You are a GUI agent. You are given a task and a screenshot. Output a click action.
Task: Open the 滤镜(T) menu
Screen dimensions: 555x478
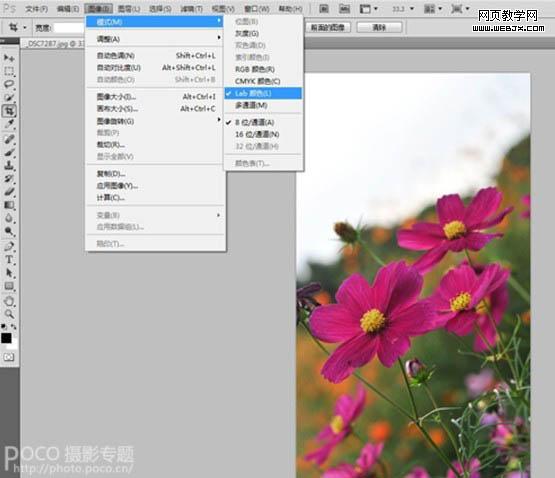pos(191,9)
